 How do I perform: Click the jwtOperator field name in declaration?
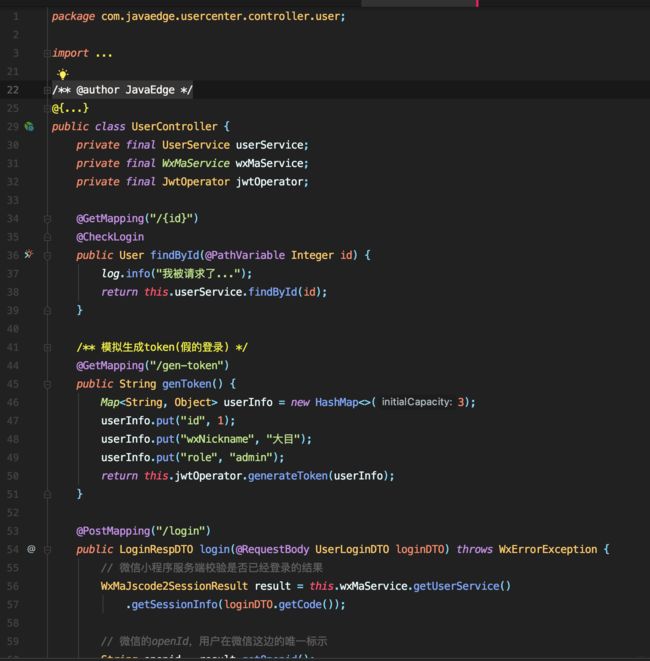(x=269, y=182)
